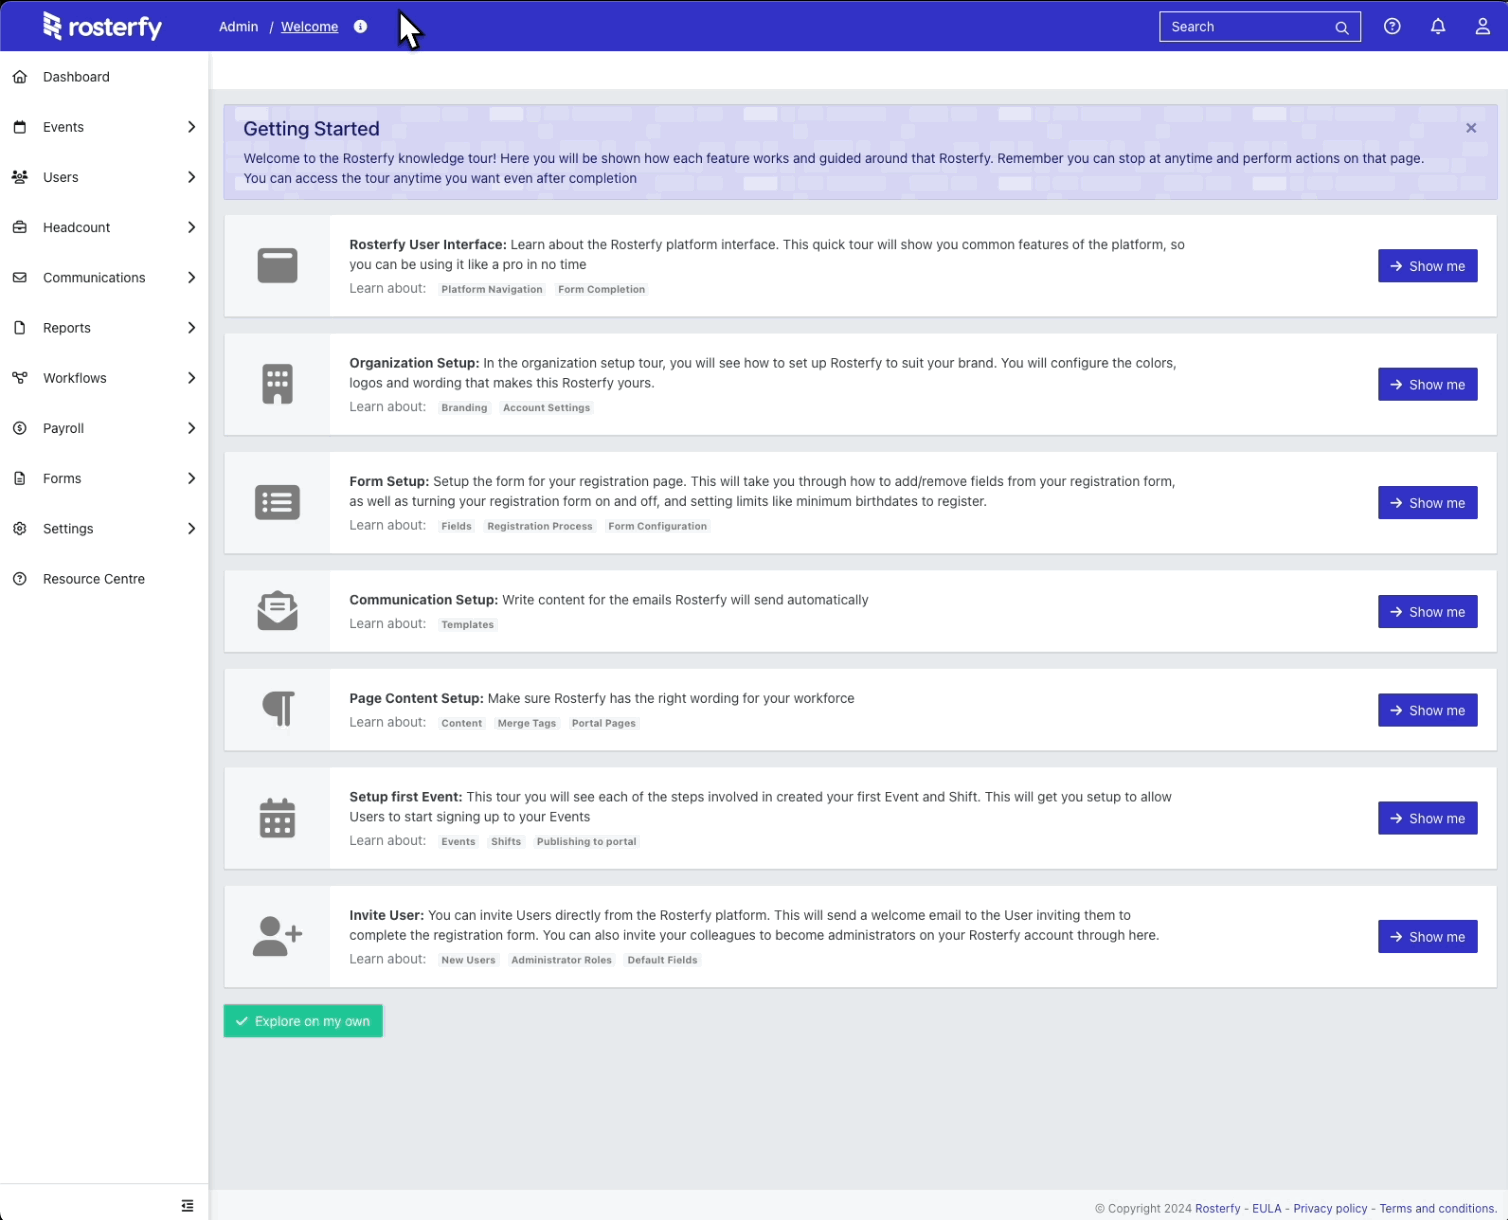
Task: Click the Welcome breadcrumb link
Action: pos(309,27)
